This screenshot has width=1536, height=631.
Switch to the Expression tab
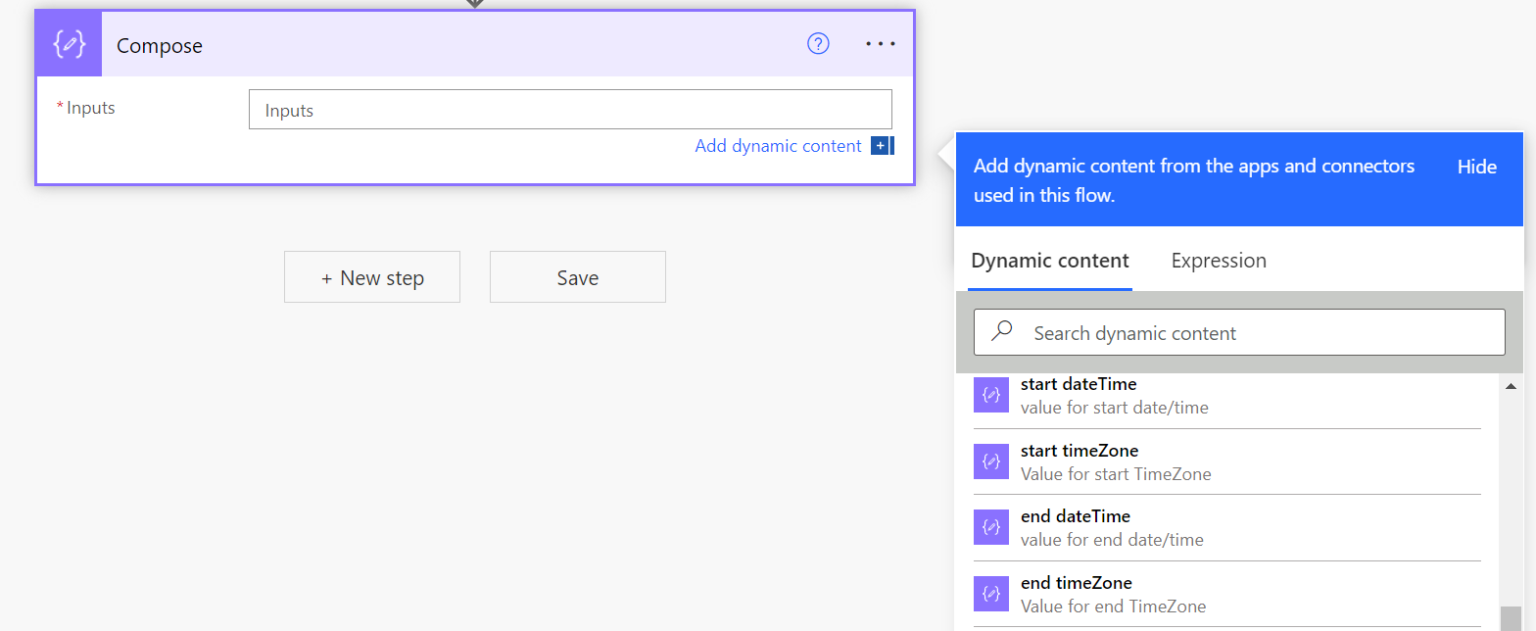1218,260
